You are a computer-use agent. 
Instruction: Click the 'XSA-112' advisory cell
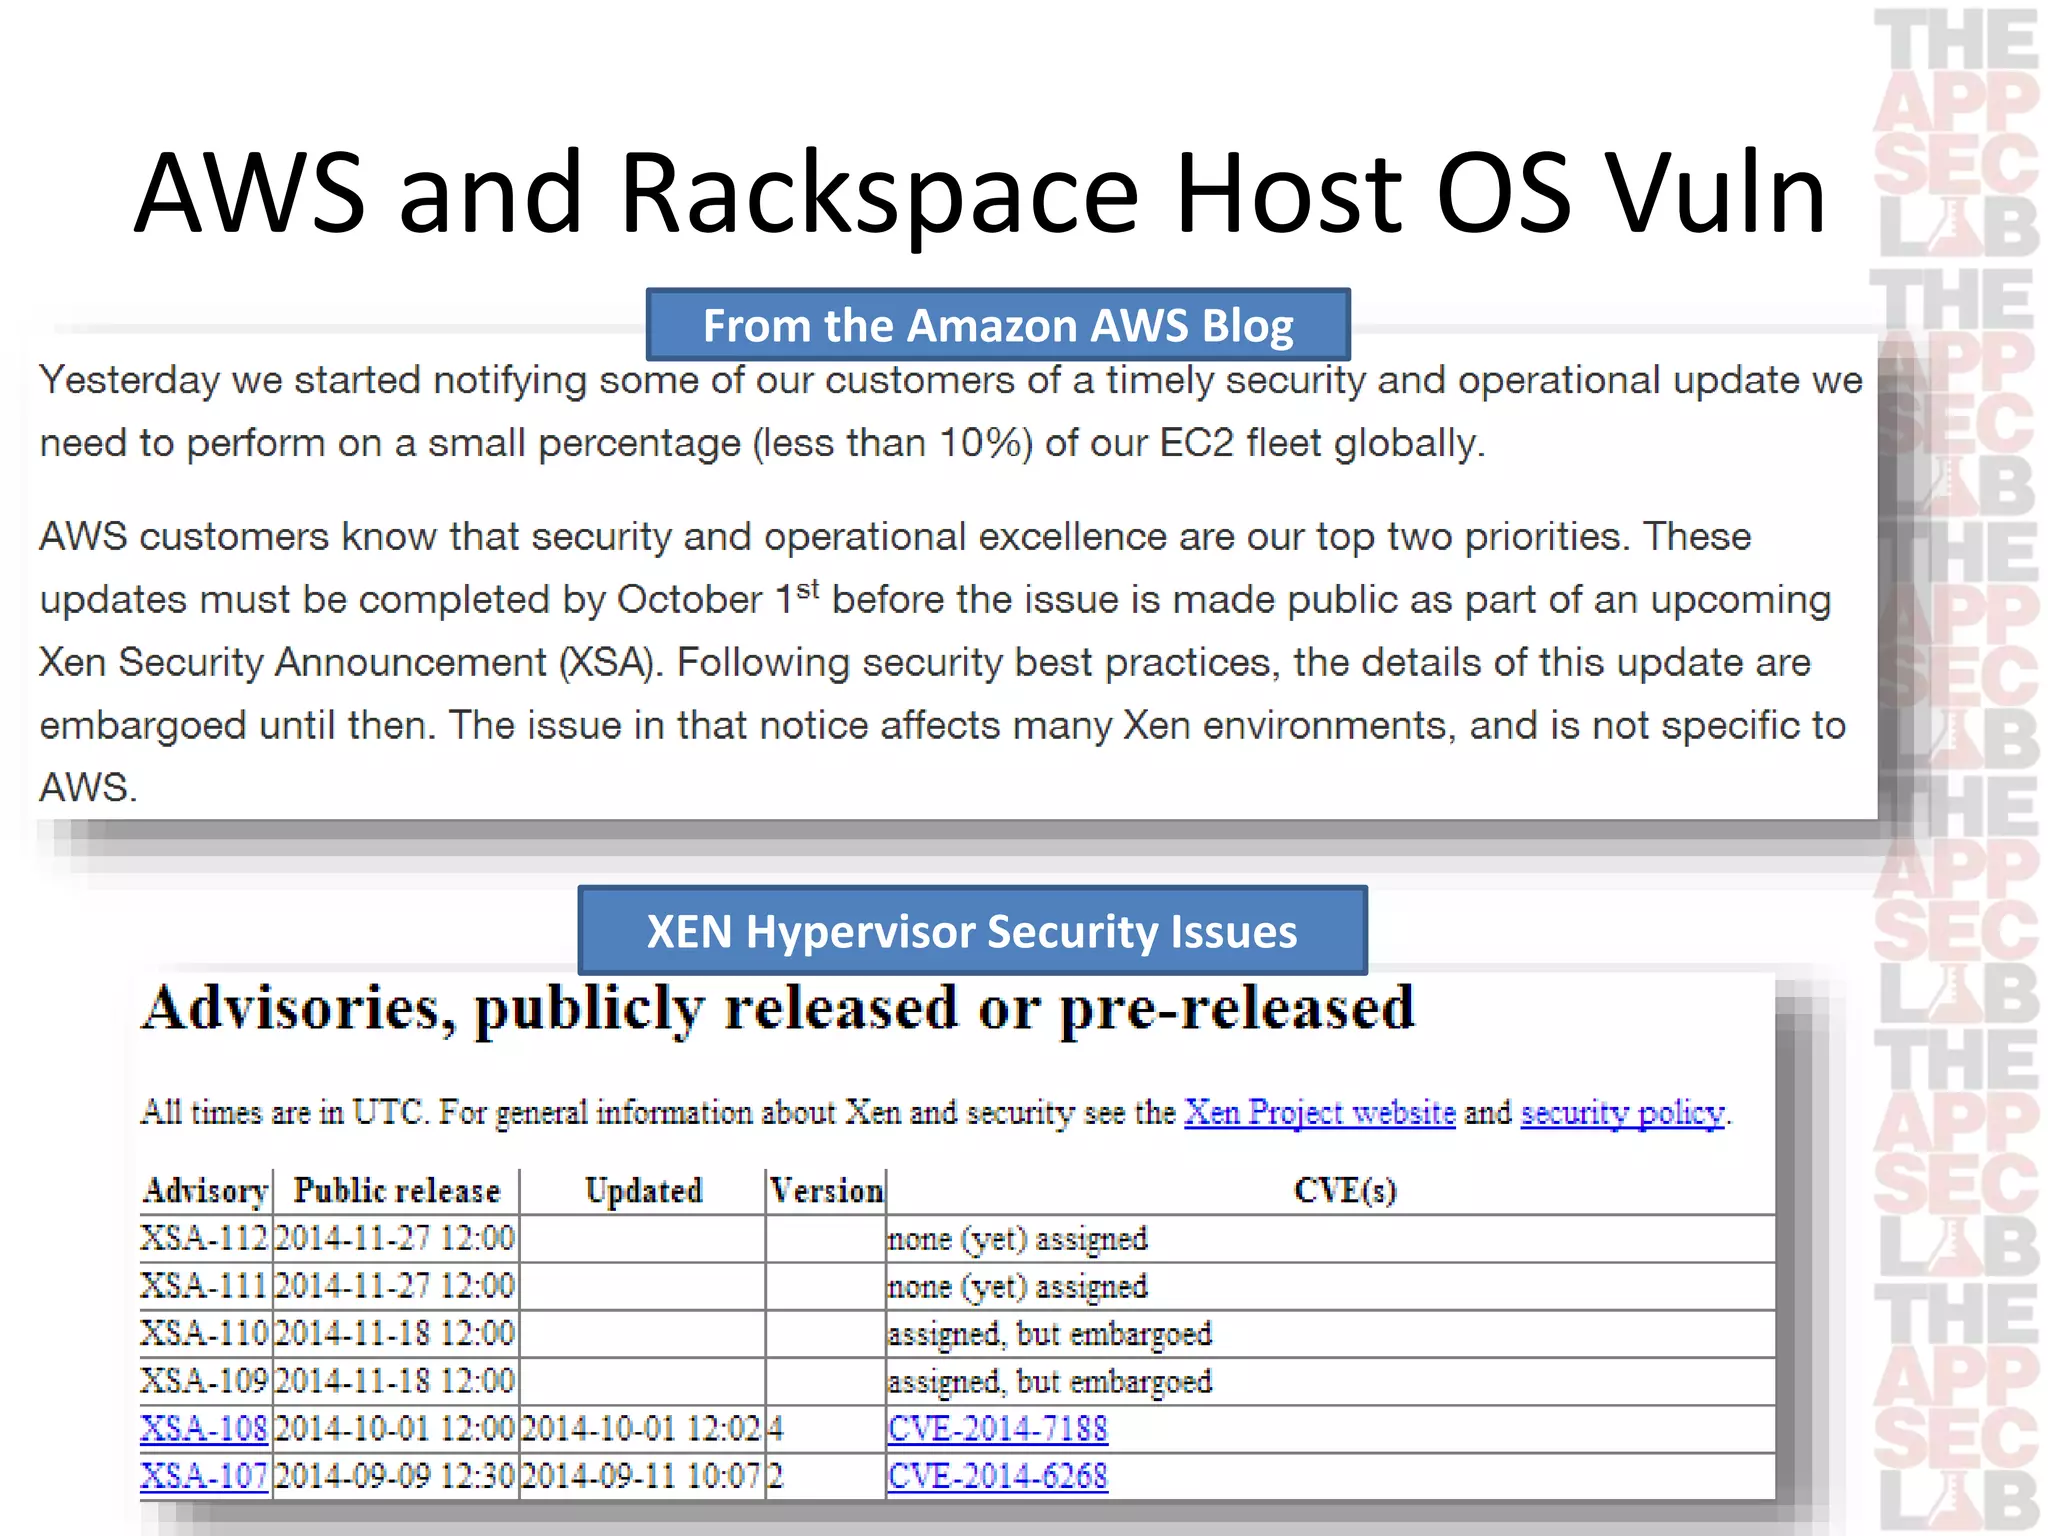click(204, 1238)
